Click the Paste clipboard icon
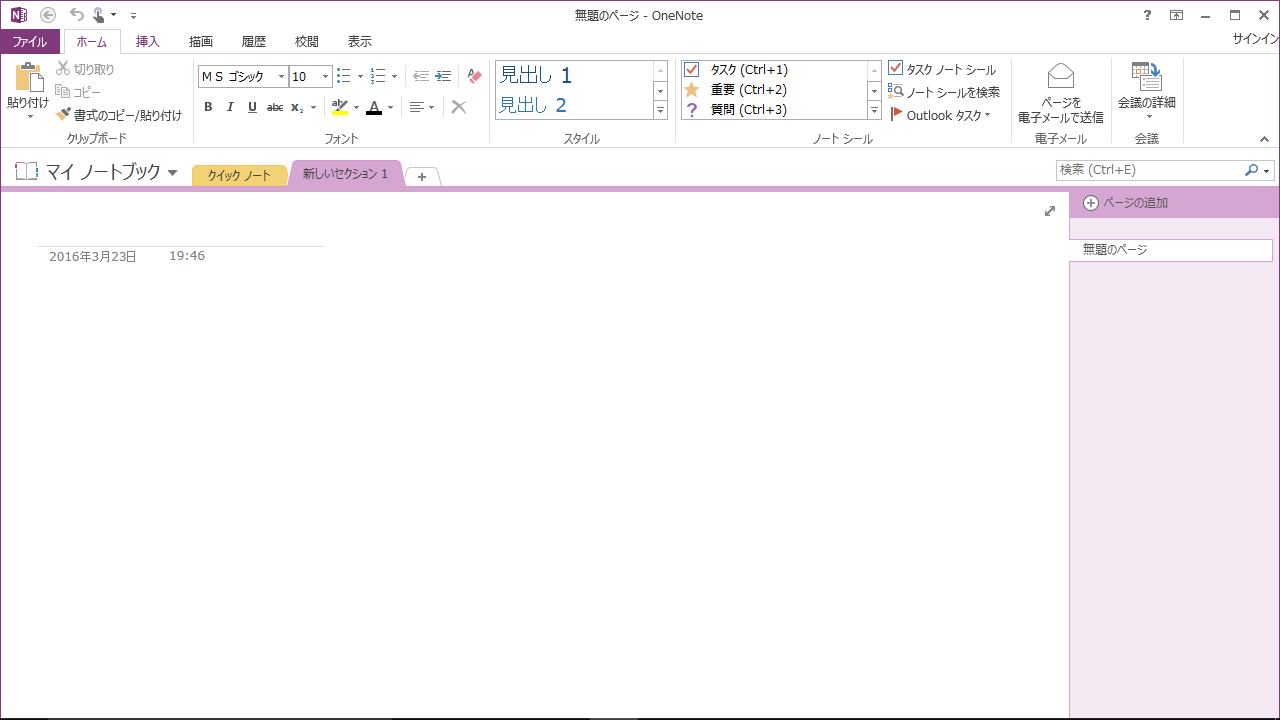1280x720 pixels. pyautogui.click(x=29, y=78)
